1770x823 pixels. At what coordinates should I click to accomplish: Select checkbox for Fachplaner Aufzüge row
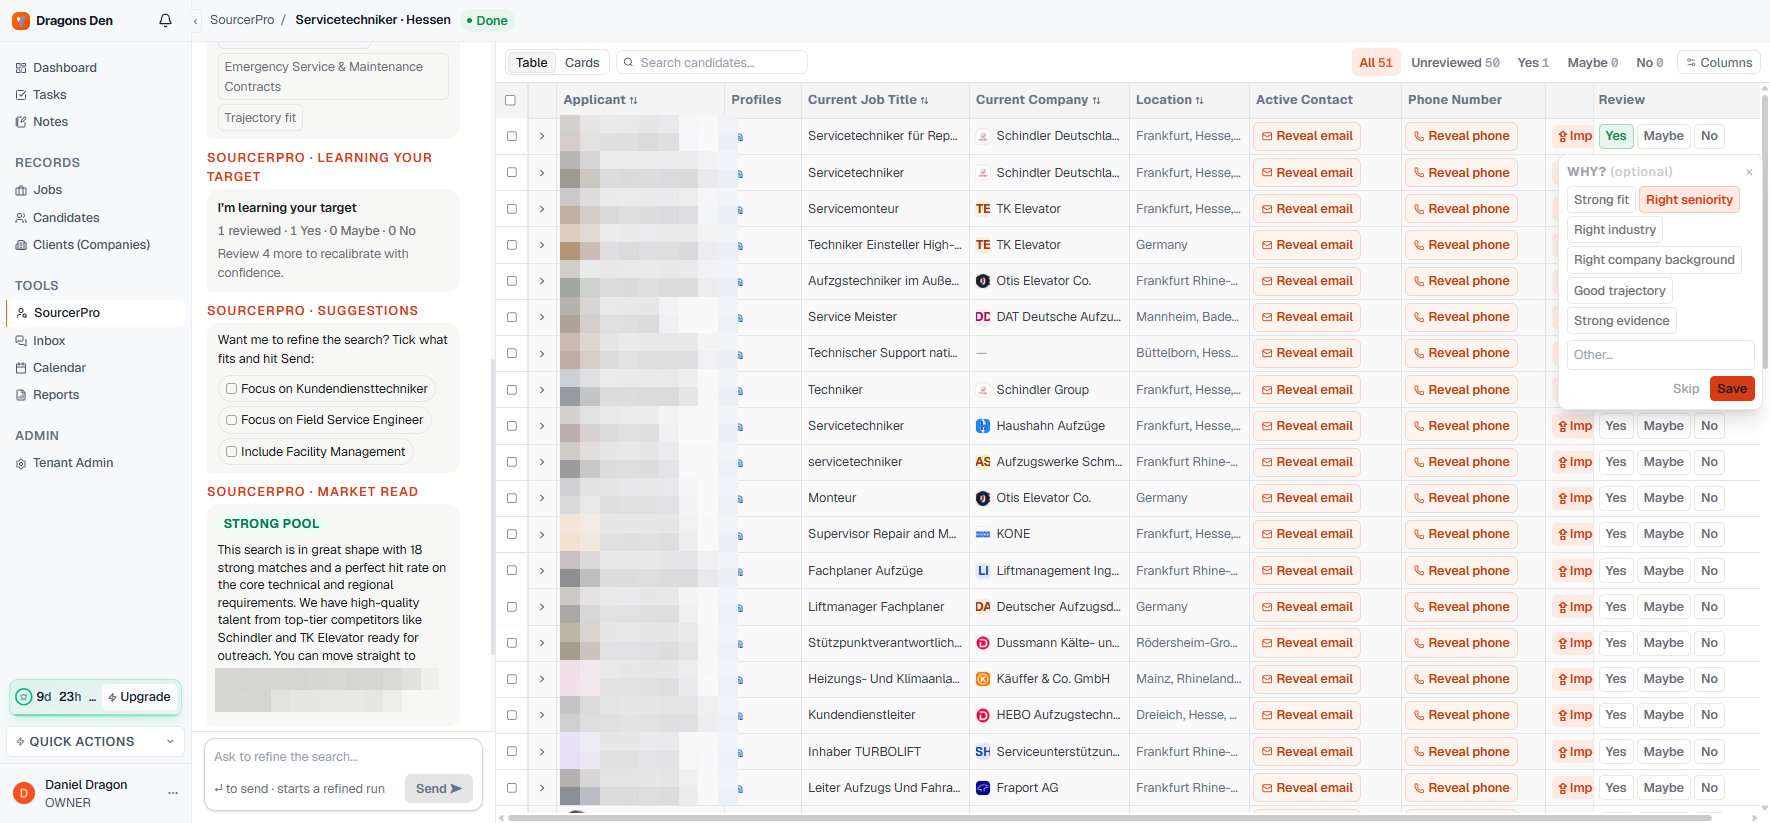(x=512, y=571)
